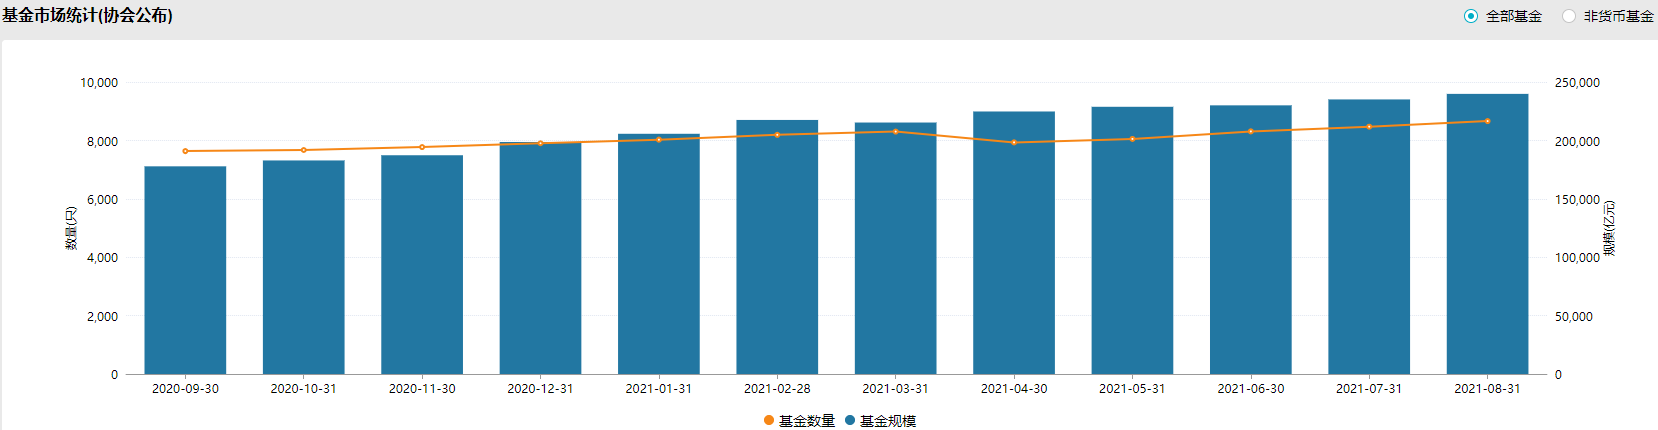1658x430 pixels.
Task: Select the orange data point for 2021-07-31
Action: tap(1369, 127)
